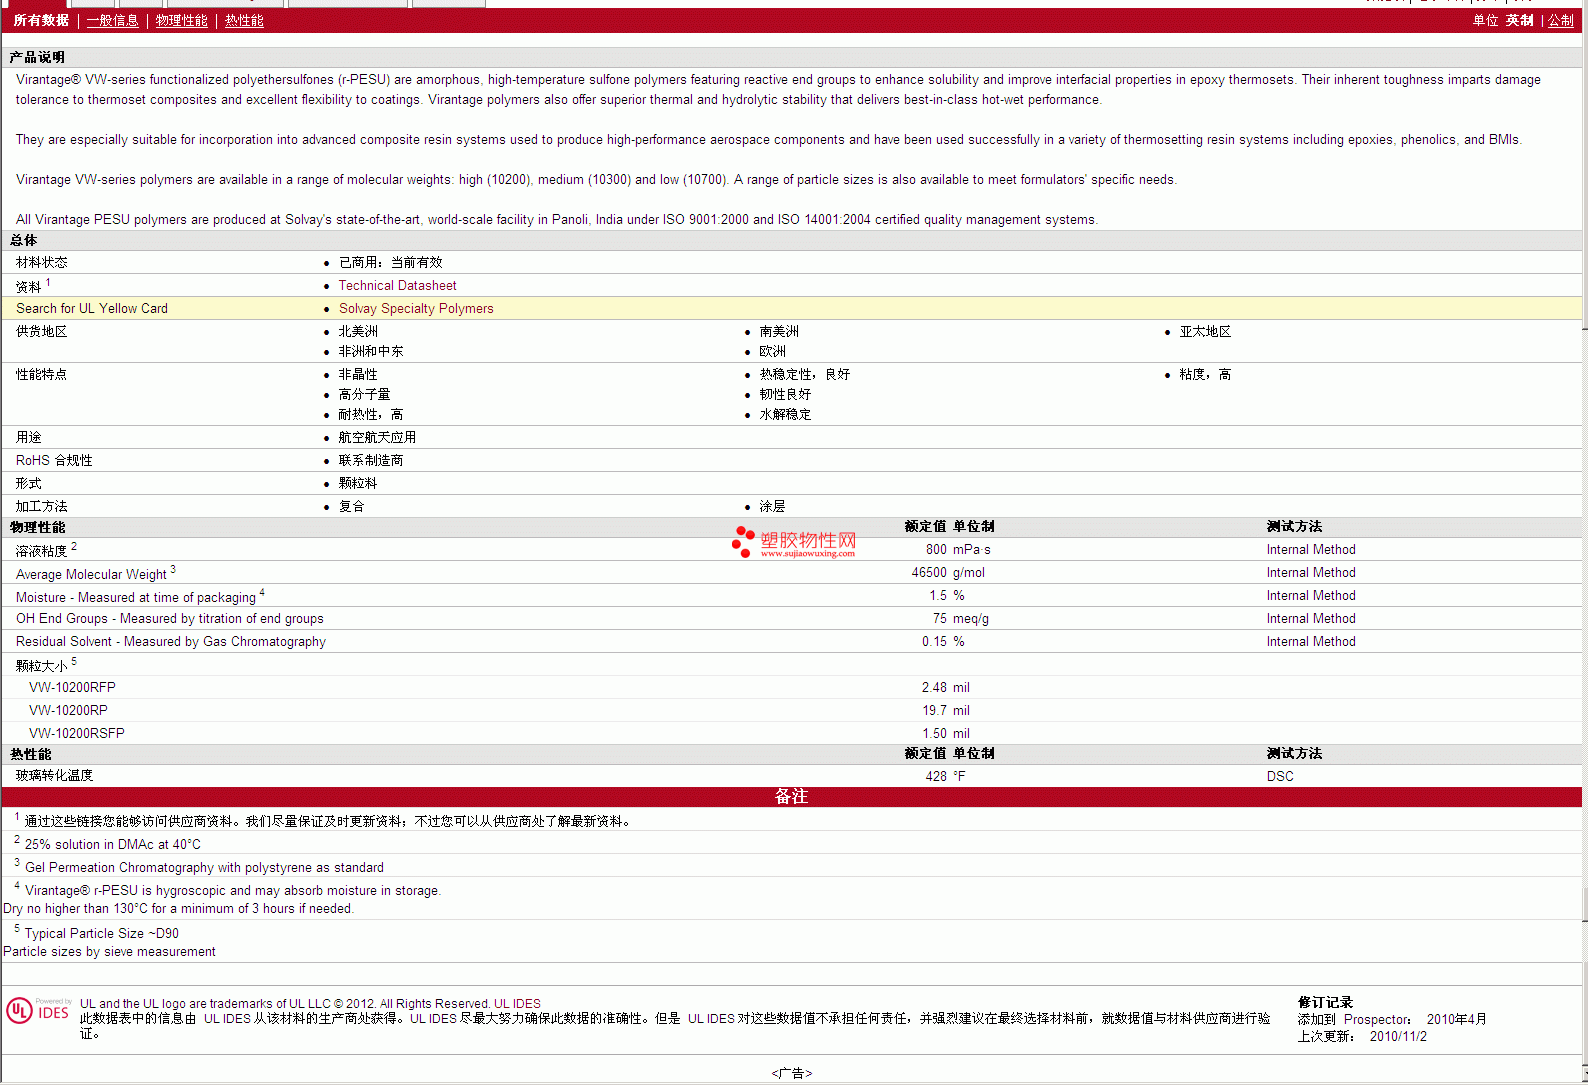Click the Search for UL Yellow Card row label

pyautogui.click(x=92, y=308)
